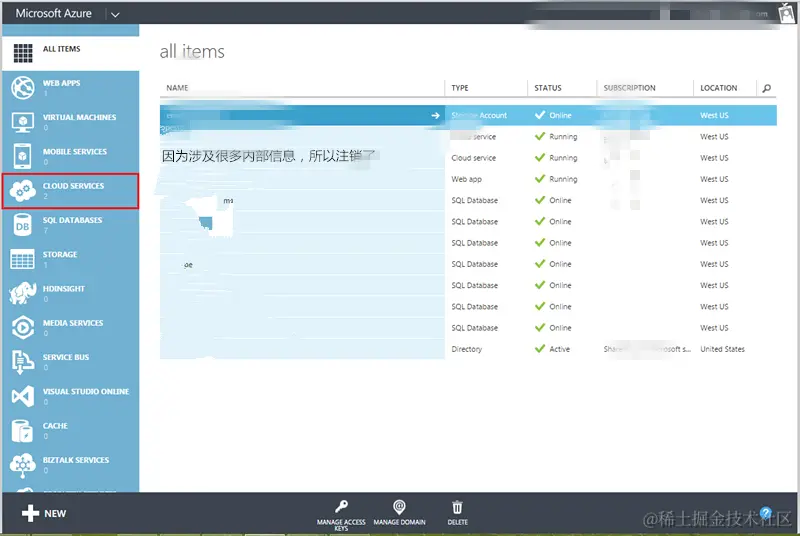This screenshot has width=800, height=536.
Task: Expand the Microsoft Azure dropdown chevron
Action: tap(115, 15)
